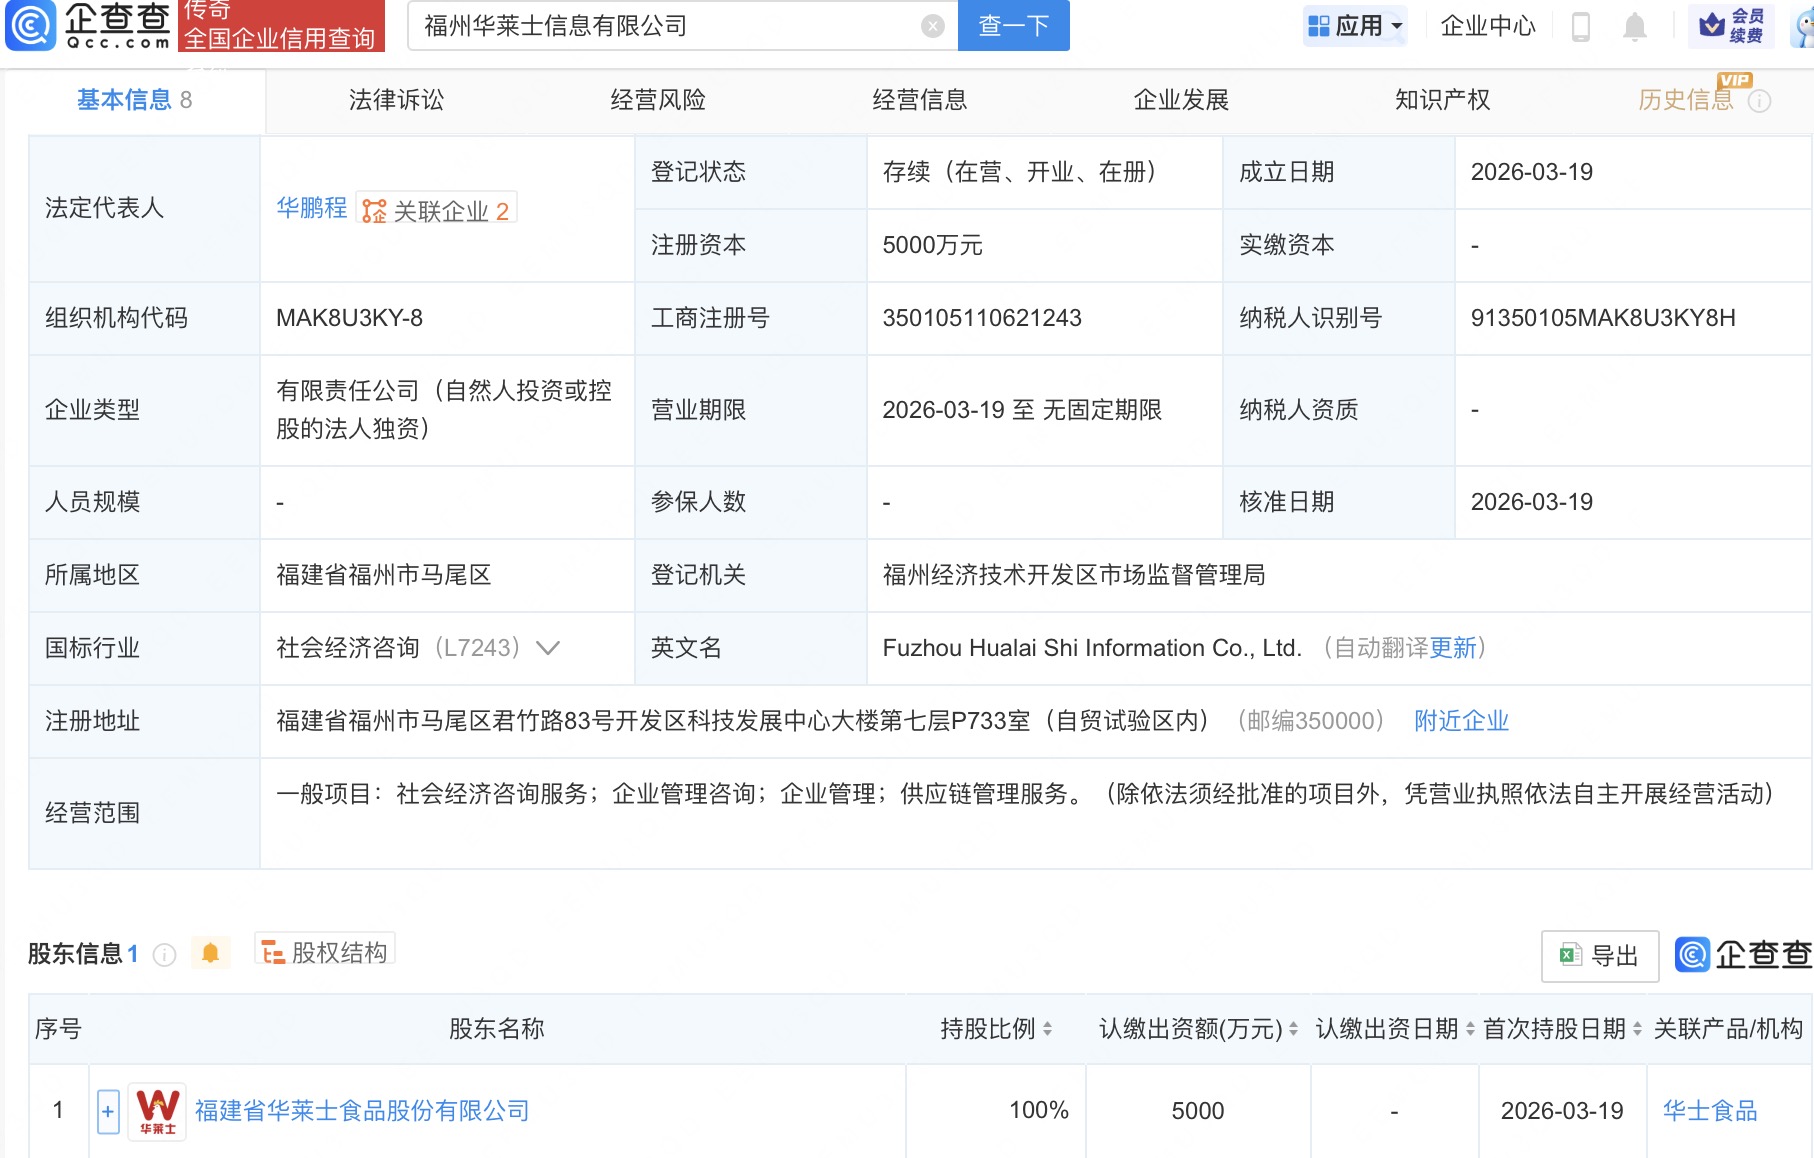Toggle shareholder monitoring bell icon
Screen dimensions: 1814x1158
(x=210, y=953)
